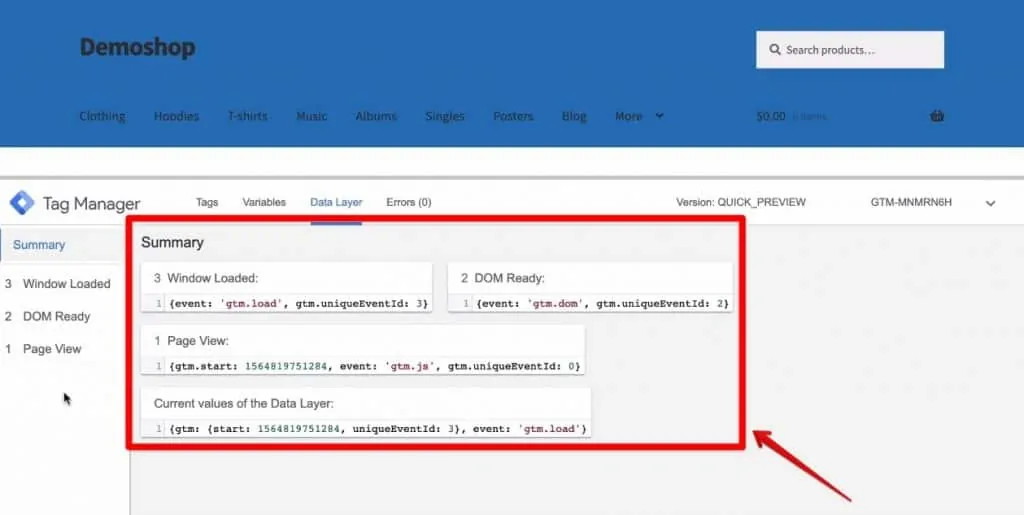Screen dimensions: 1024x515
Task: Expand the More menu chevron
Action: 660,116
